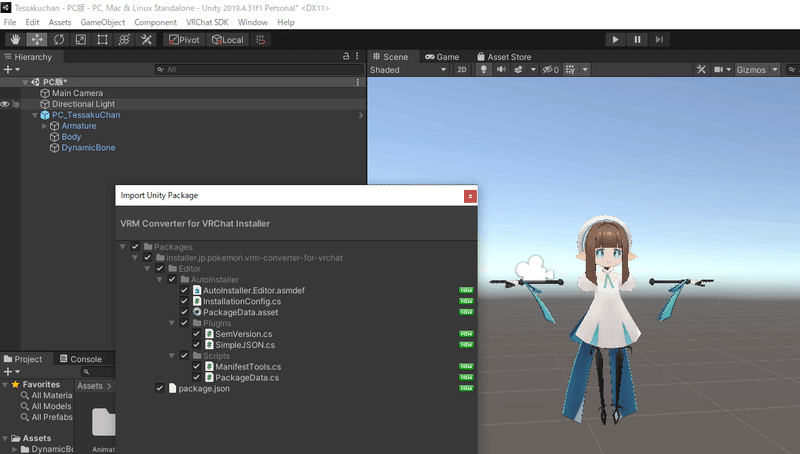Toggle hidden objects visibility counter
800x454 pixels.
551,70
